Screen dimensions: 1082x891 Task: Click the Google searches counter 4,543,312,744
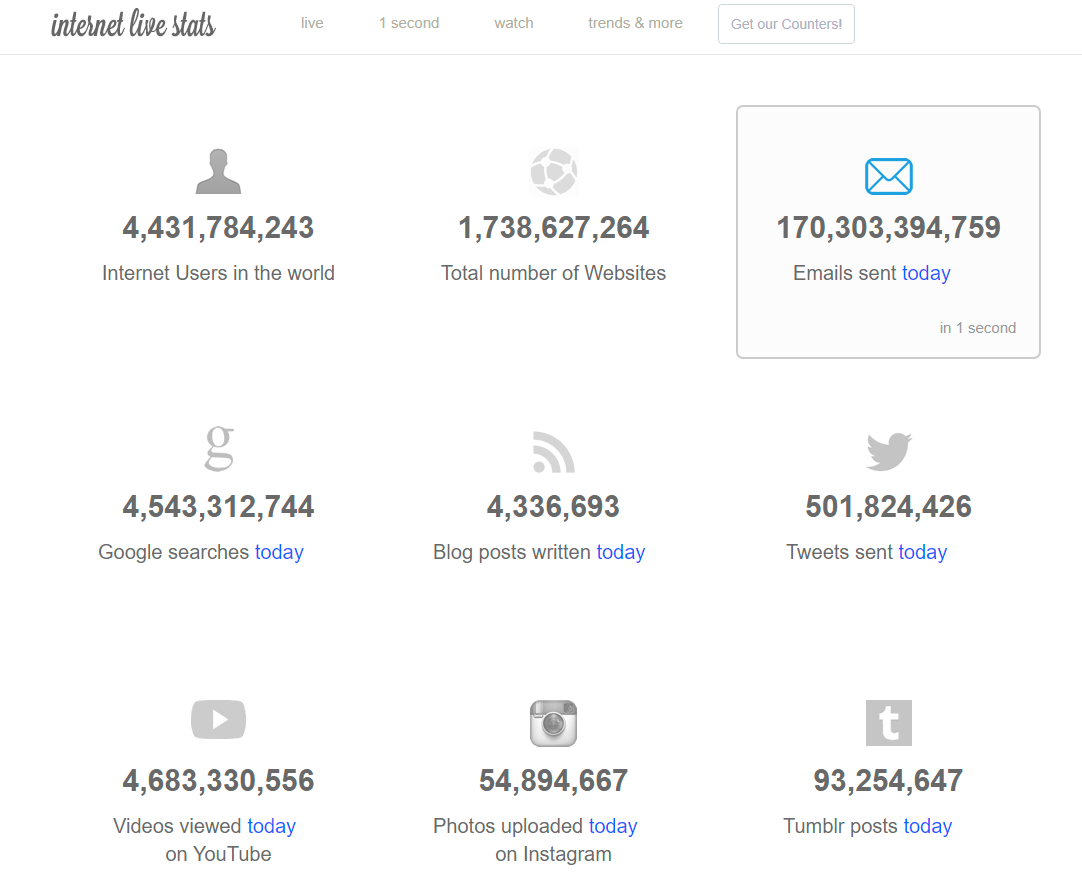218,507
